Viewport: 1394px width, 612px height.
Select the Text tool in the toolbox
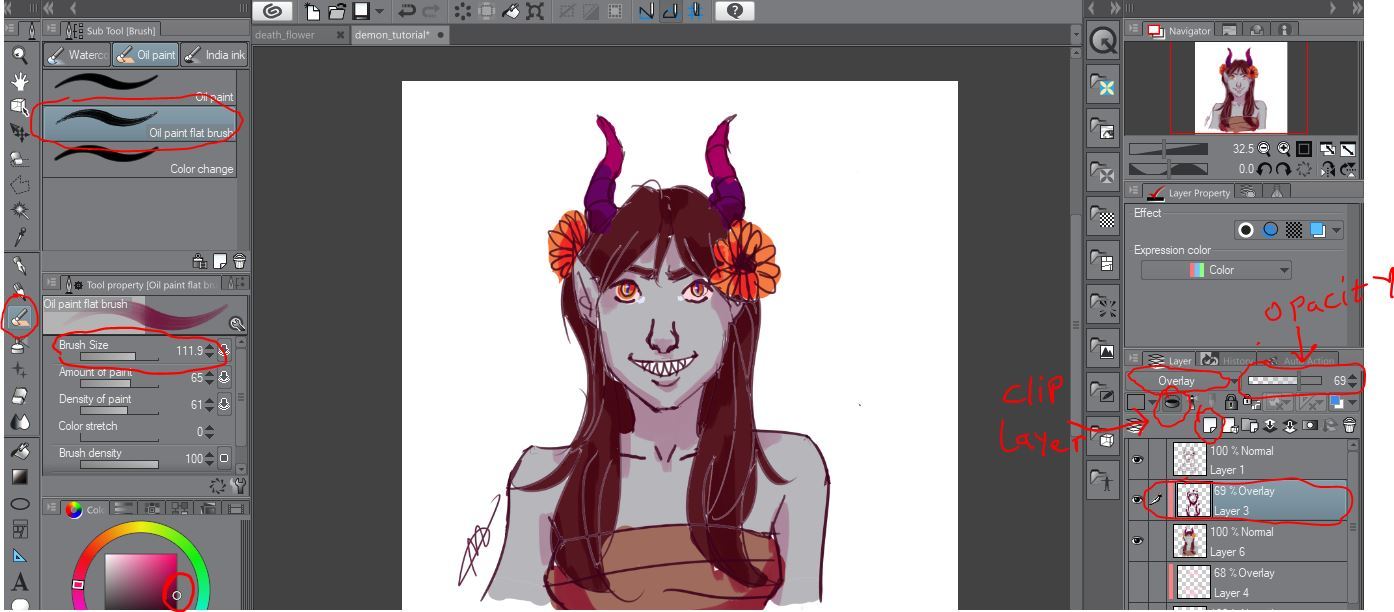(19, 583)
